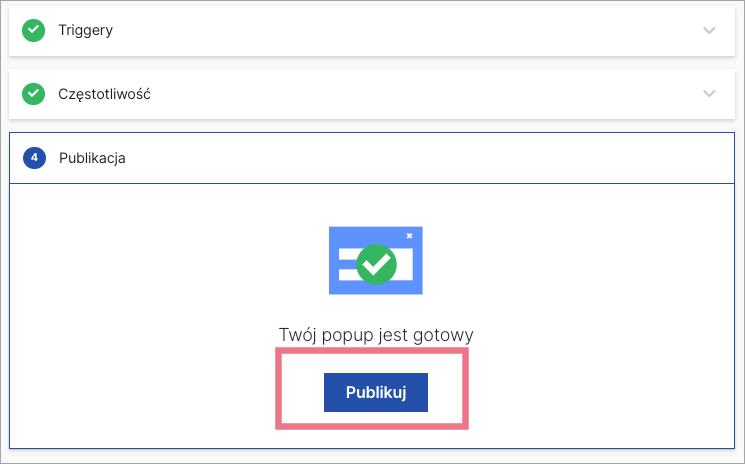Click the blank area beside the Publikuj button
This screenshot has height=464, width=745.
(x=580, y=392)
